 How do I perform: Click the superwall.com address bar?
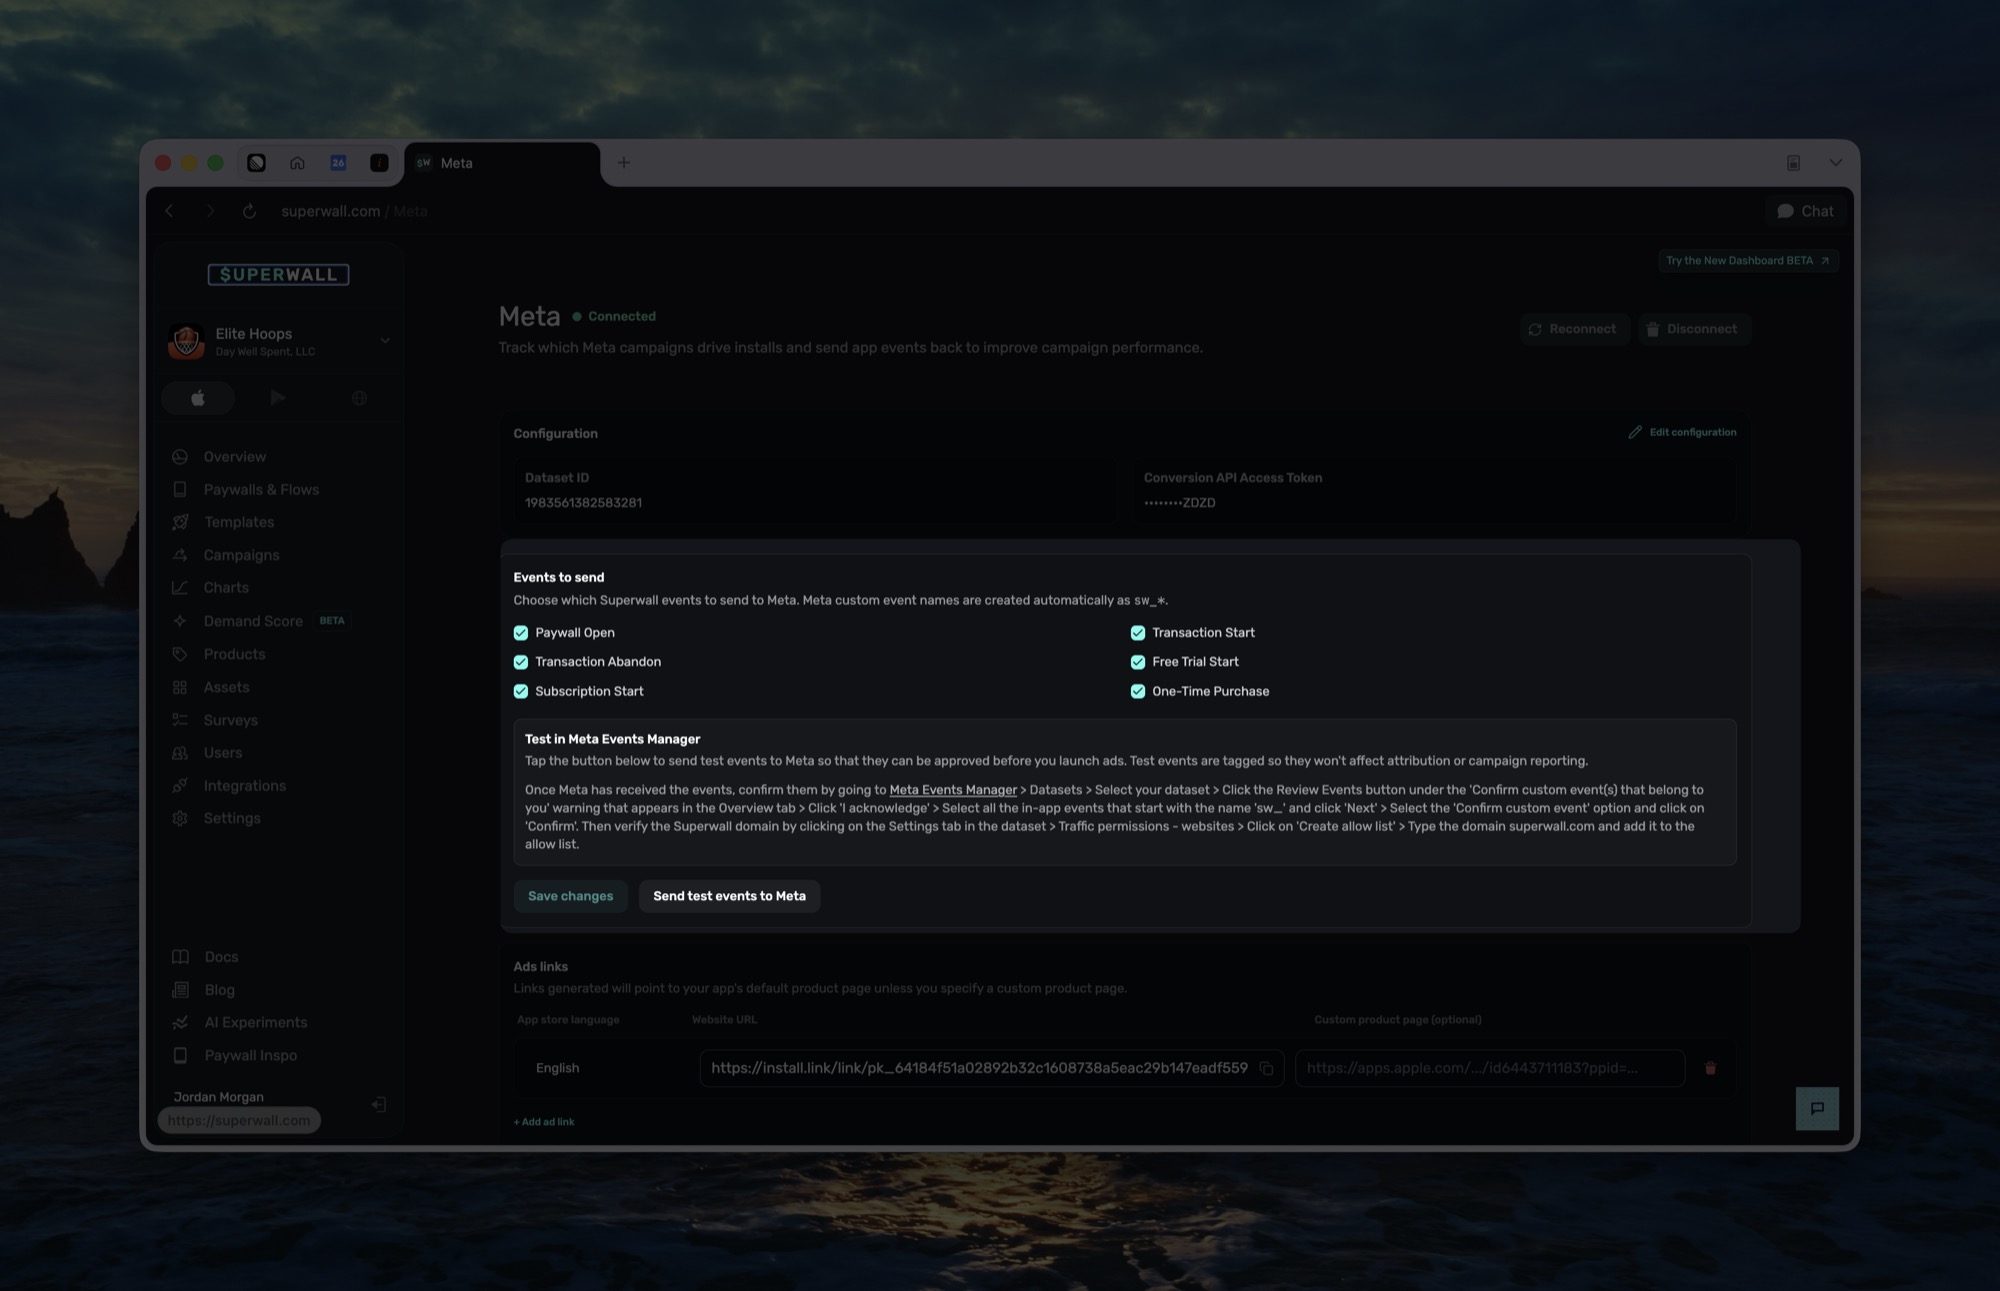coord(354,211)
